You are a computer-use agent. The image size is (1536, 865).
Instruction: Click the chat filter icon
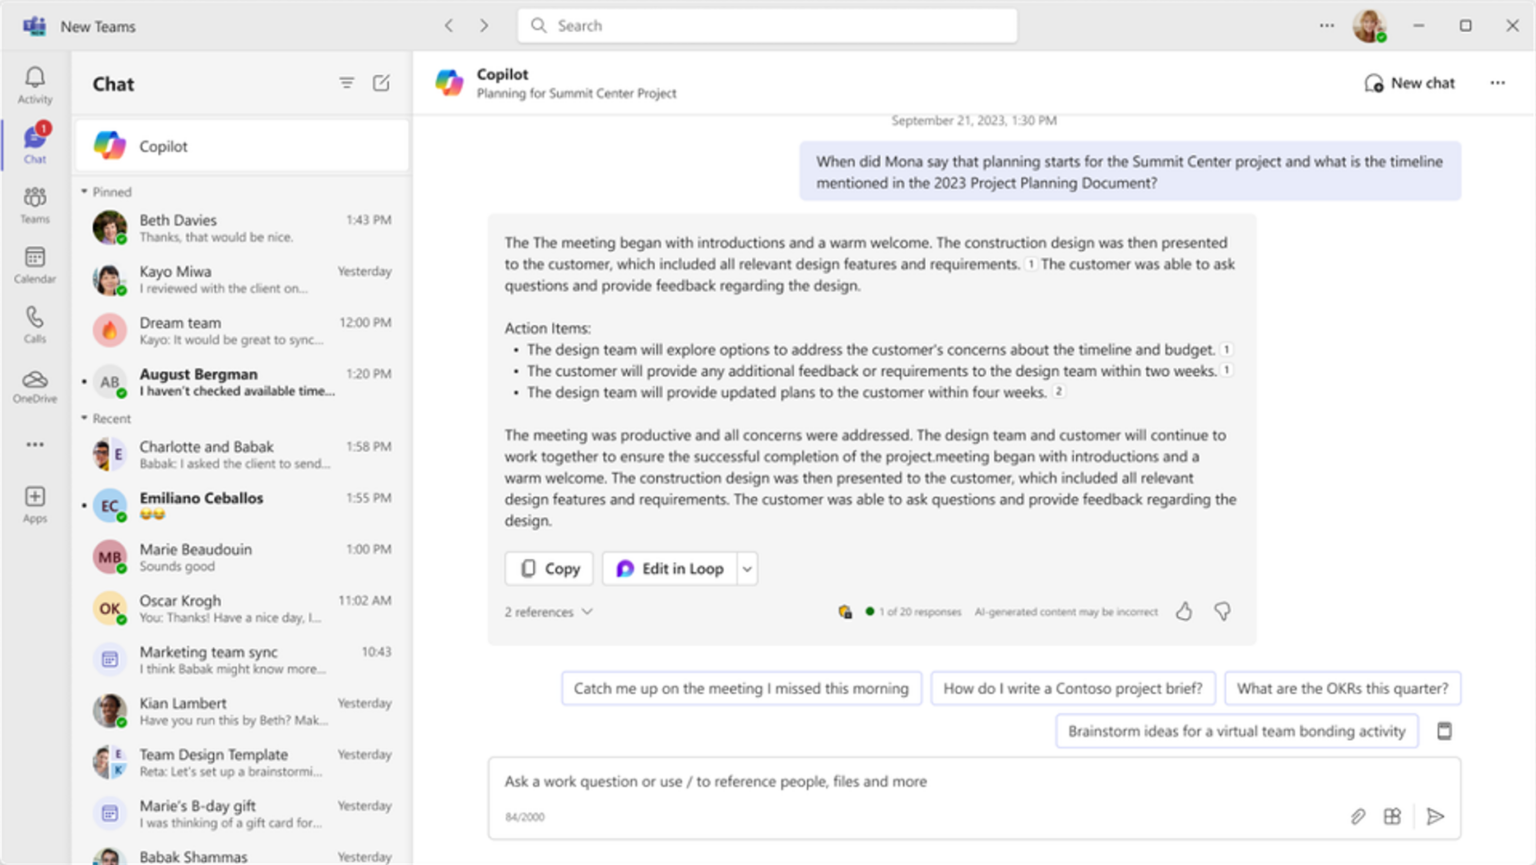pyautogui.click(x=347, y=83)
